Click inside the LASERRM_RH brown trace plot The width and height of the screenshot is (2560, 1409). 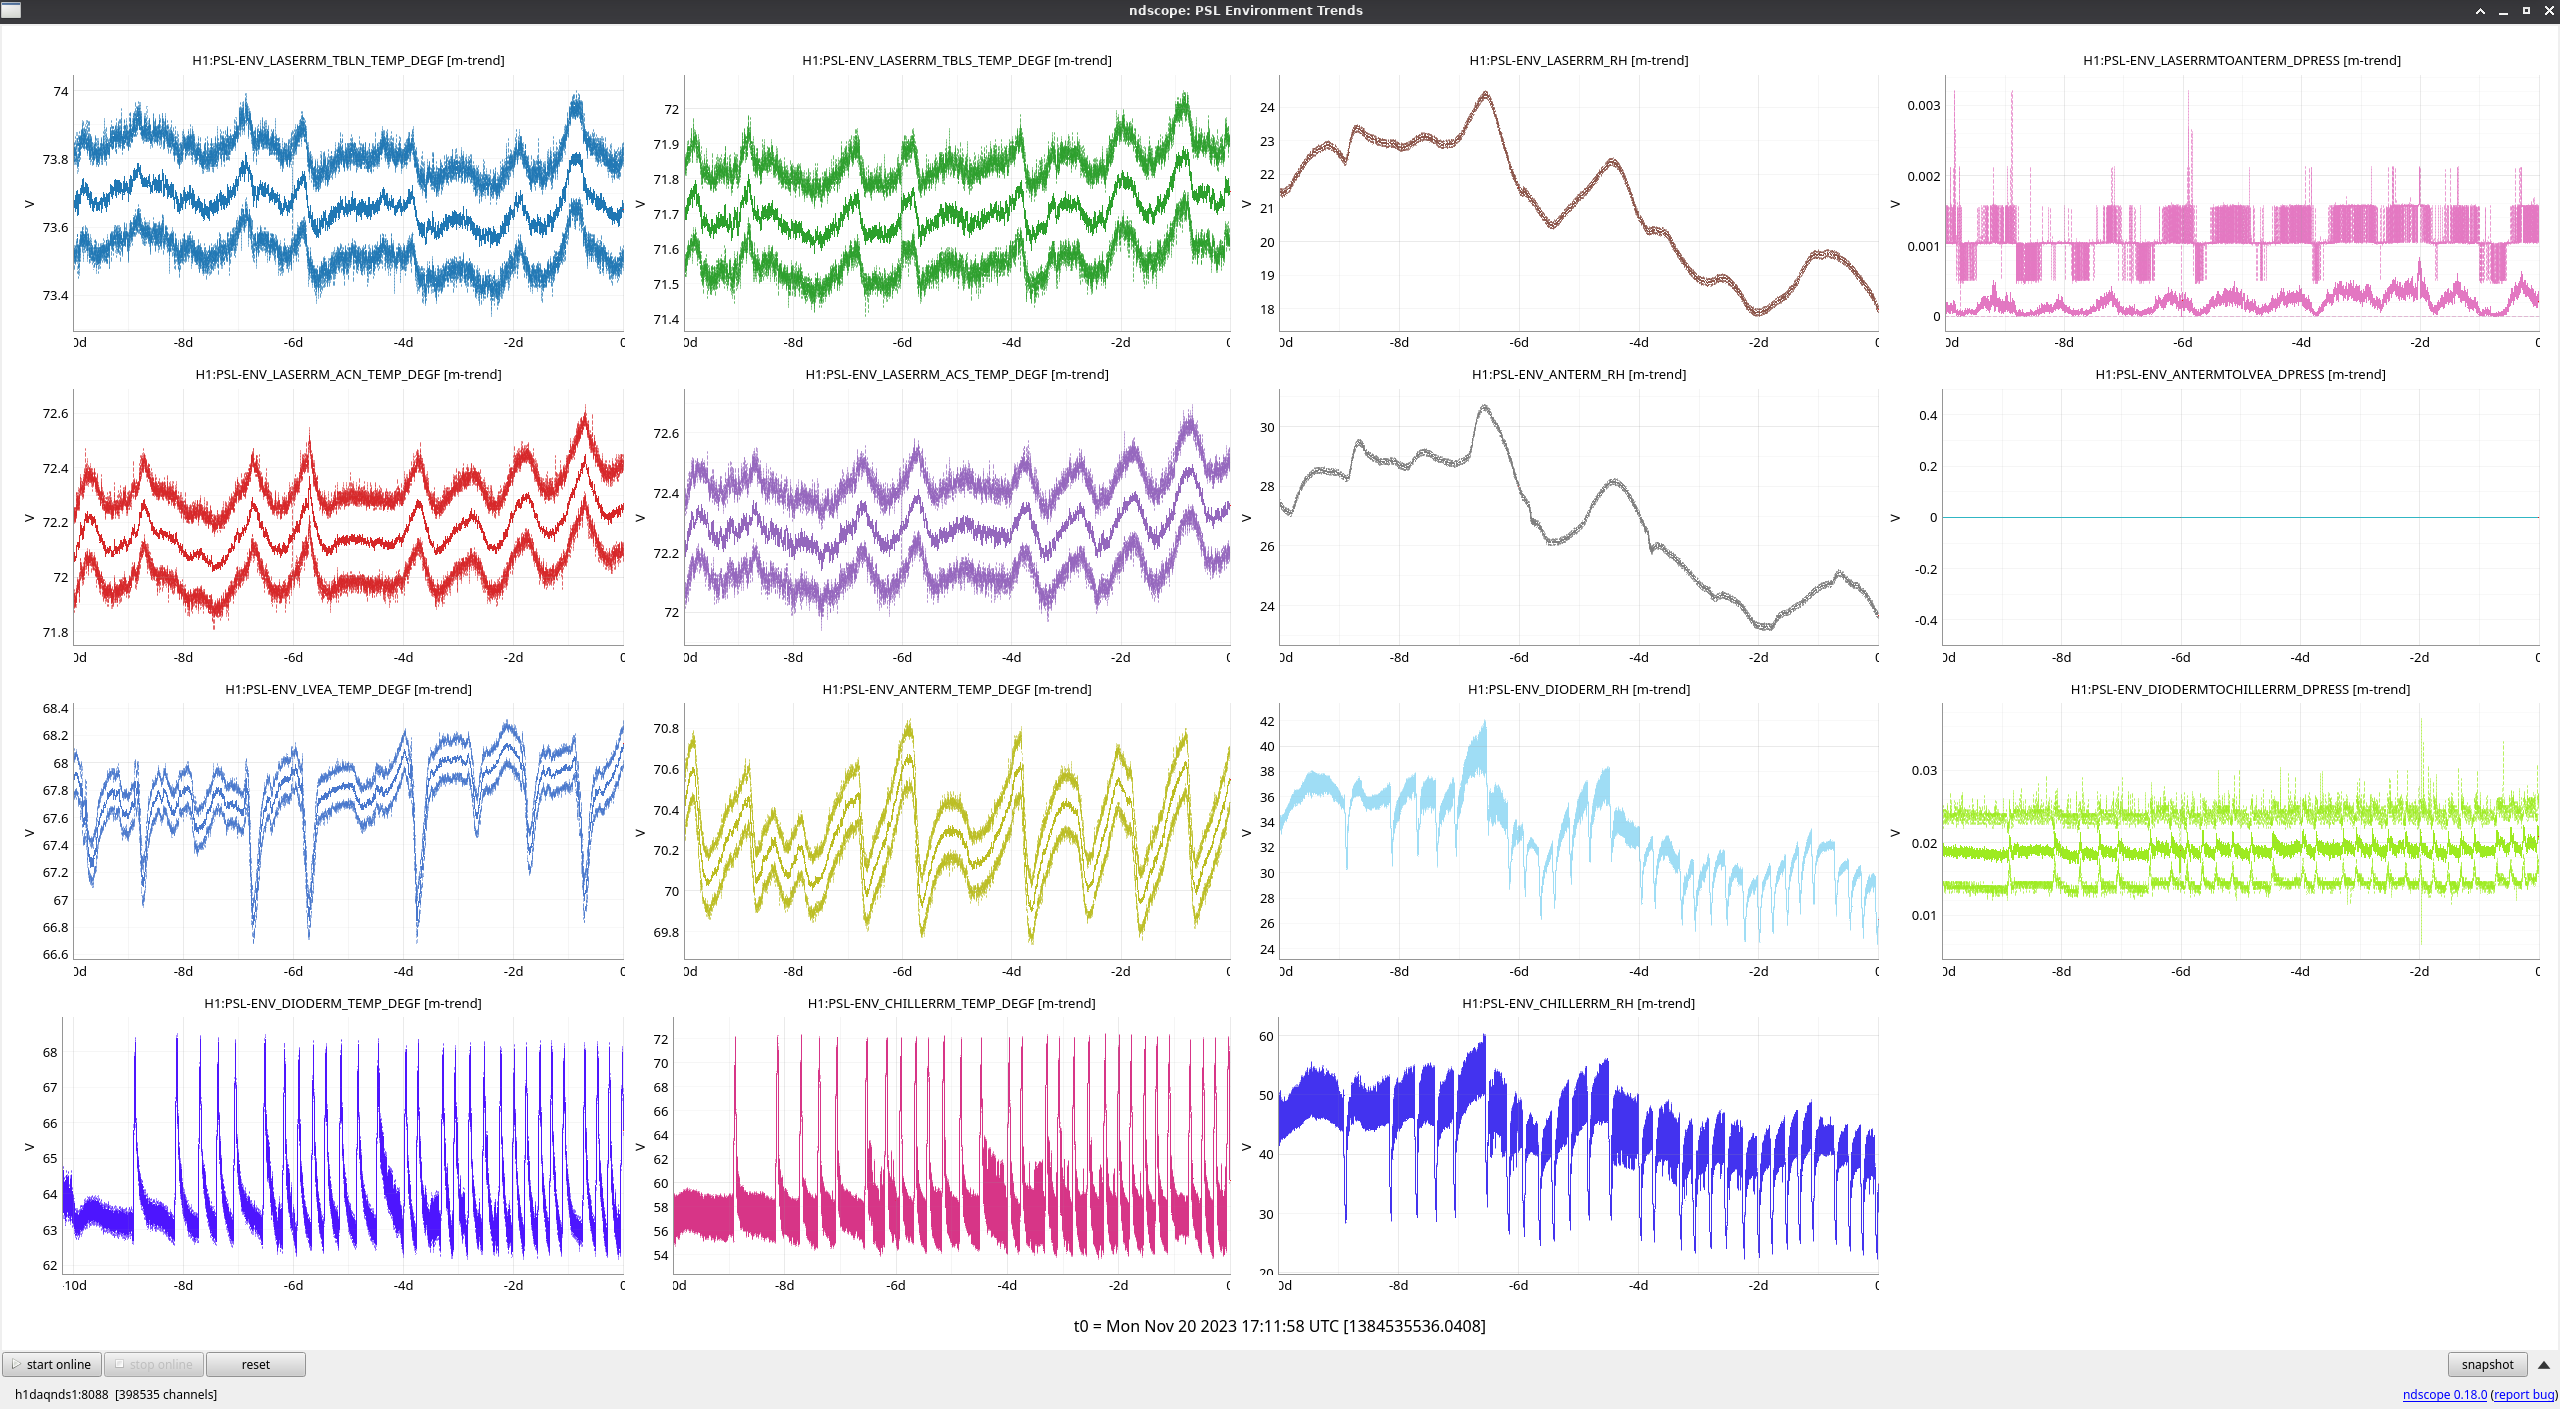coord(1578,202)
